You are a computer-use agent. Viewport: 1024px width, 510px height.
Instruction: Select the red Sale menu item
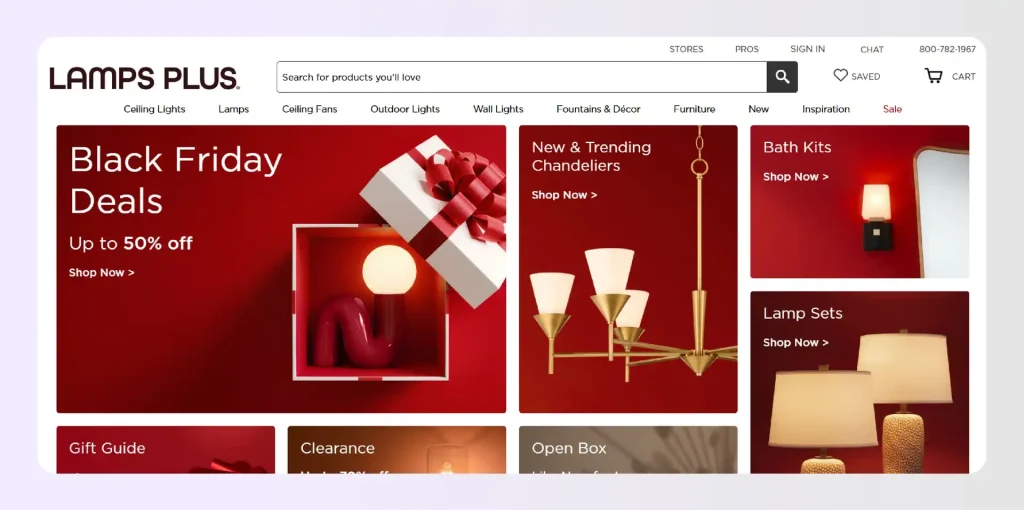coord(892,109)
